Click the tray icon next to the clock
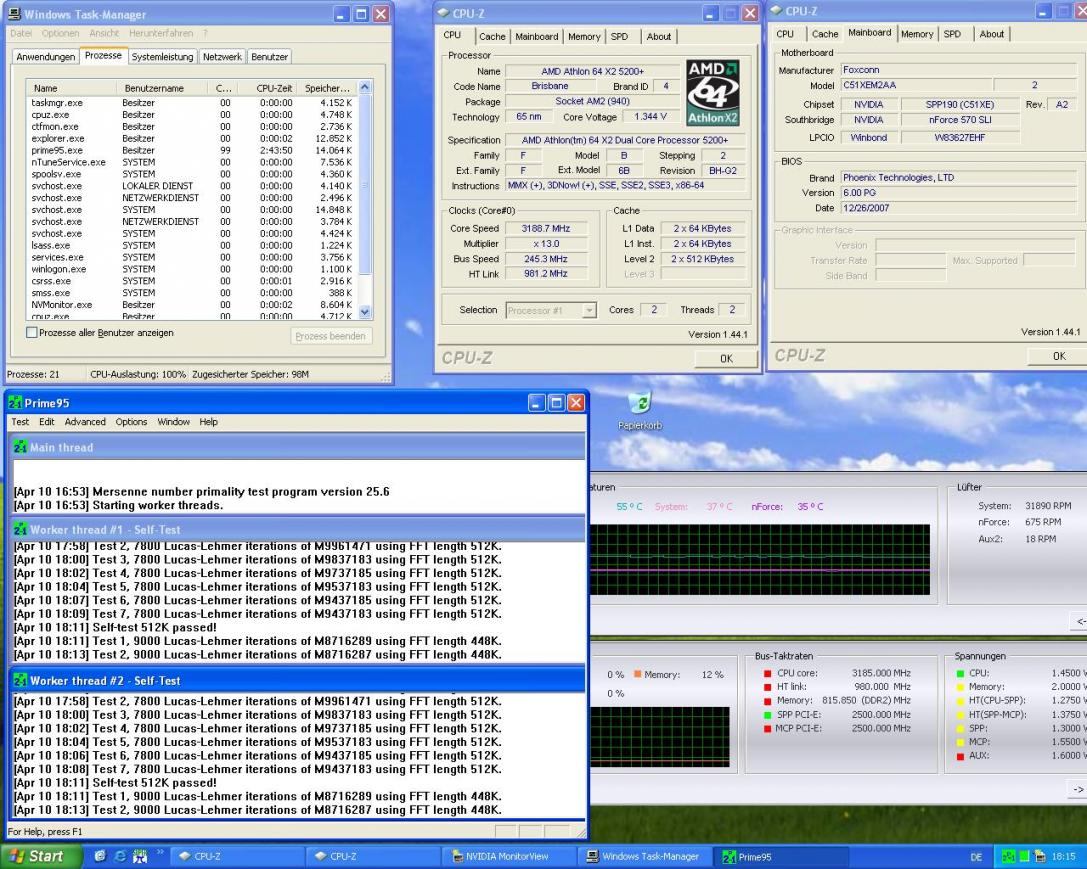This screenshot has width=1087, height=869. click(x=1039, y=857)
